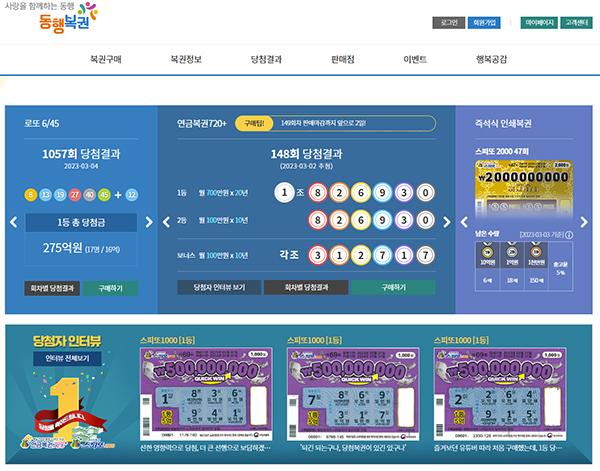Click the 1057회 당첨결과 title
This screenshot has width=600, height=471.
[x=81, y=154]
